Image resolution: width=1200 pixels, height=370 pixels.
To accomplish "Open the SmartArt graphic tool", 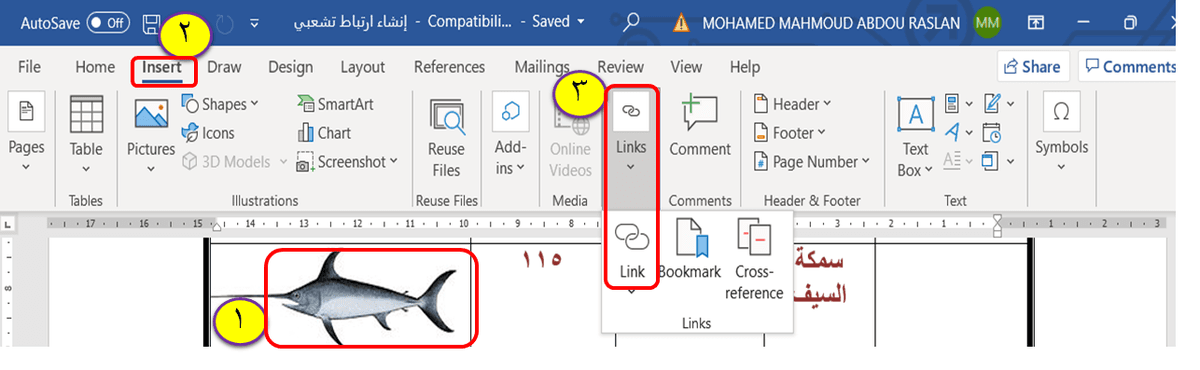I will pos(335,104).
